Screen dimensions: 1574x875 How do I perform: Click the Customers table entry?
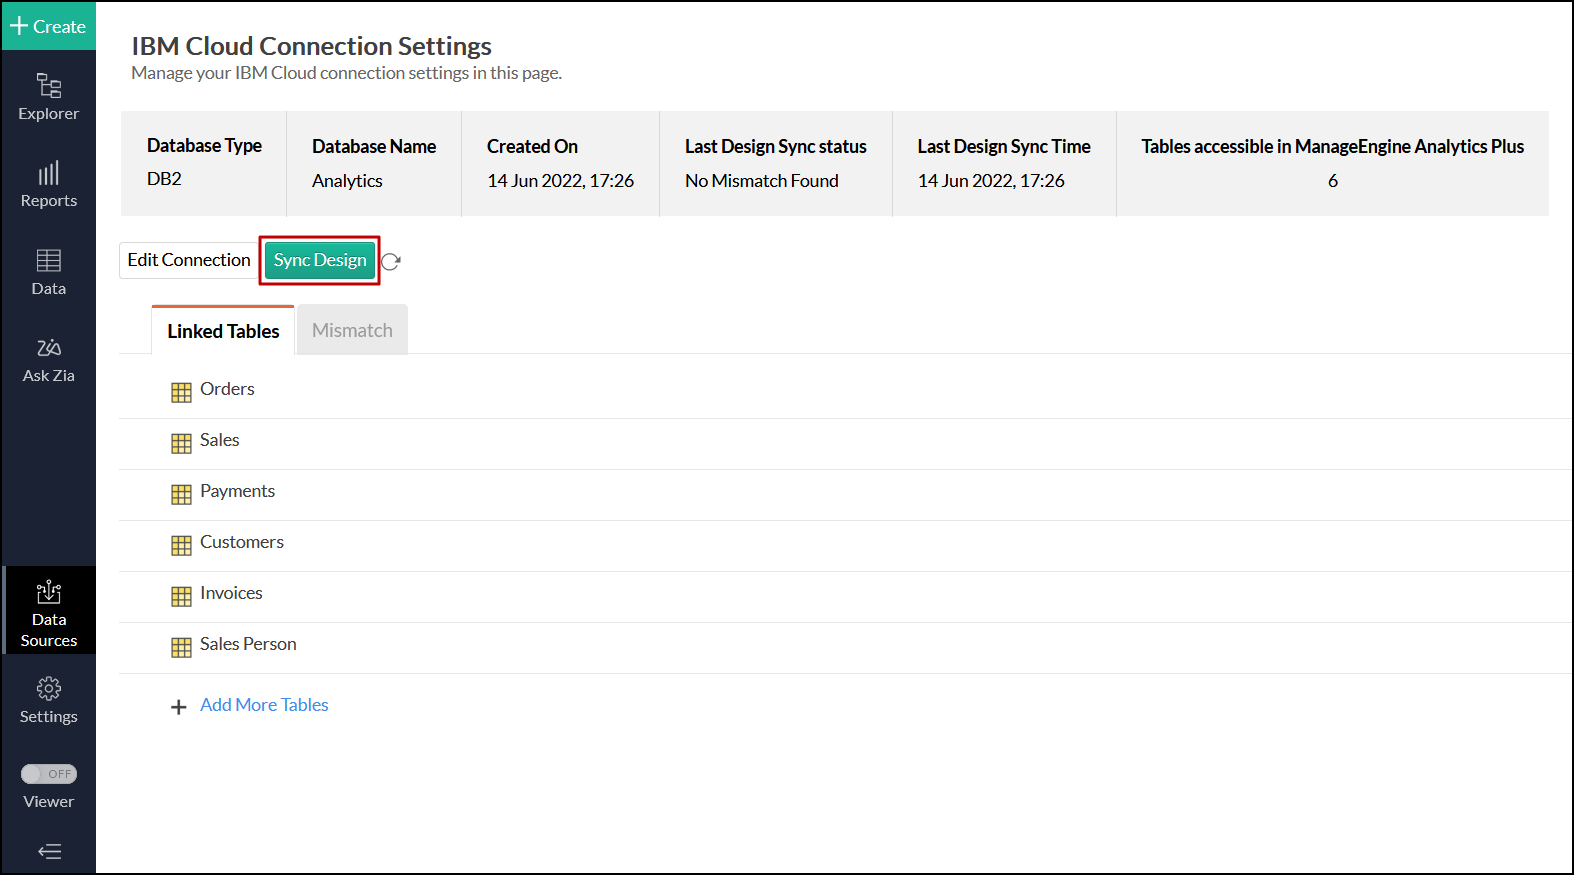pyautogui.click(x=242, y=542)
